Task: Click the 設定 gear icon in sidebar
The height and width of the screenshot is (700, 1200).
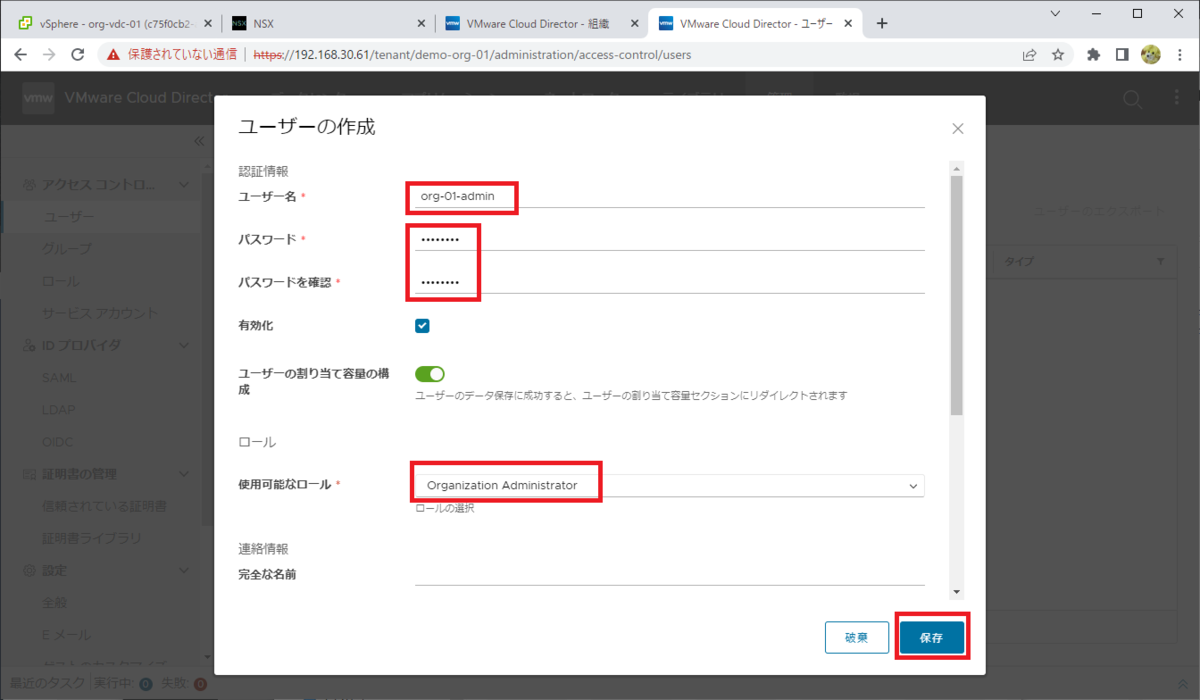Action: point(30,570)
